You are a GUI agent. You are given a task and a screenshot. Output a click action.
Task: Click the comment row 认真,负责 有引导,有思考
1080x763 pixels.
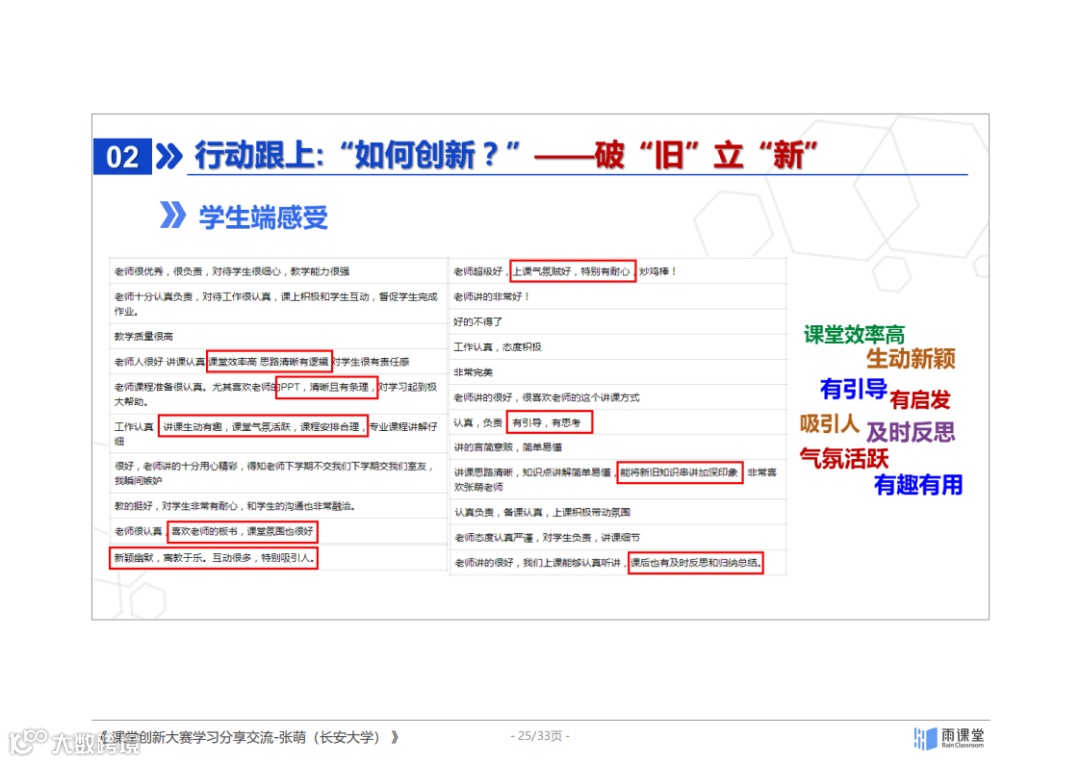(618, 422)
